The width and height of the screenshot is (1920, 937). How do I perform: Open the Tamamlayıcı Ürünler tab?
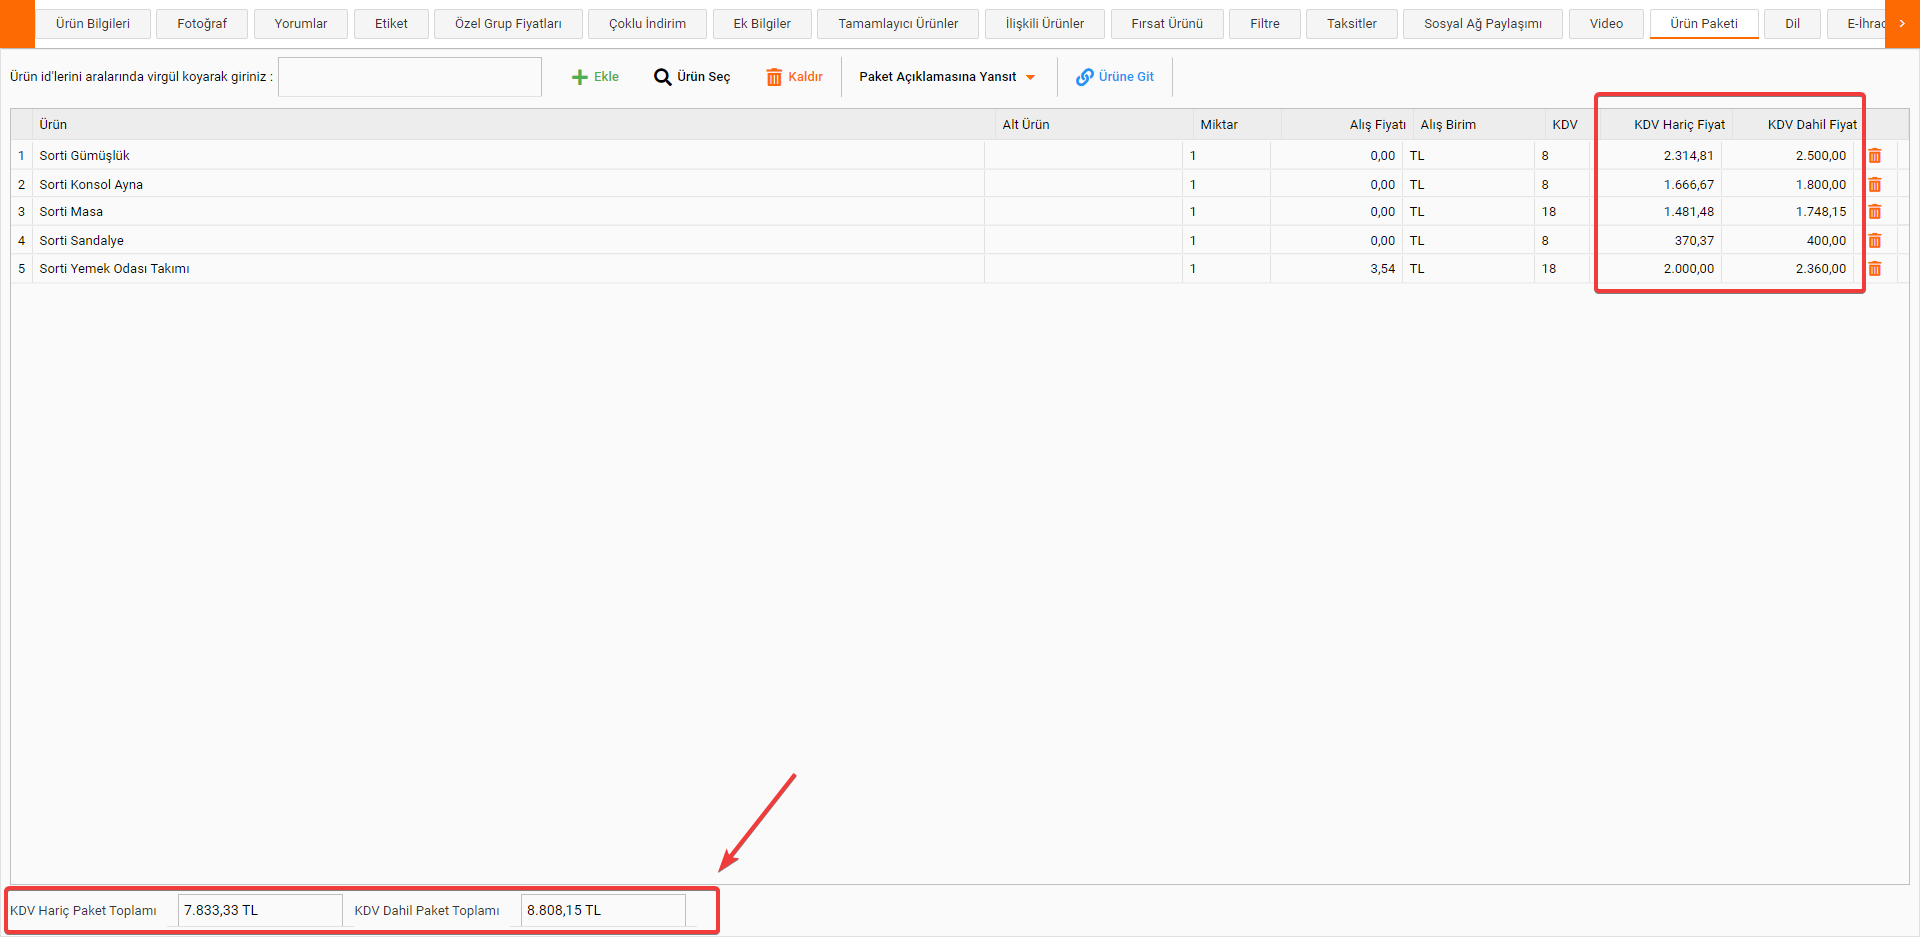[x=898, y=24]
